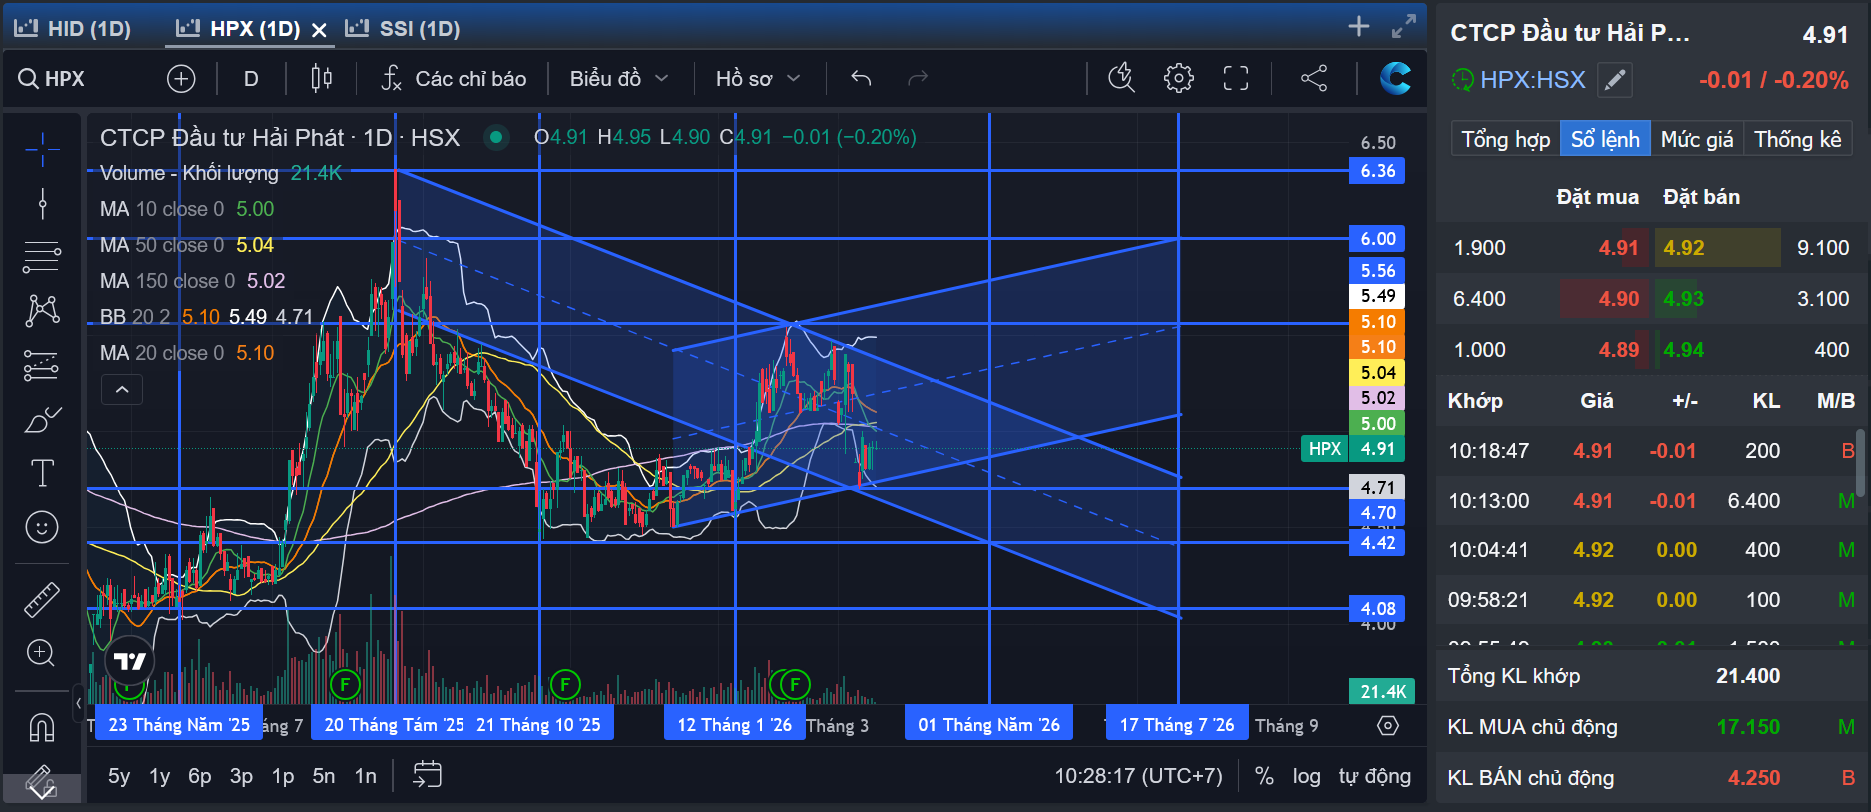This screenshot has width=1871, height=812.
Task: Activate the zoom in tool
Action: click(x=42, y=653)
